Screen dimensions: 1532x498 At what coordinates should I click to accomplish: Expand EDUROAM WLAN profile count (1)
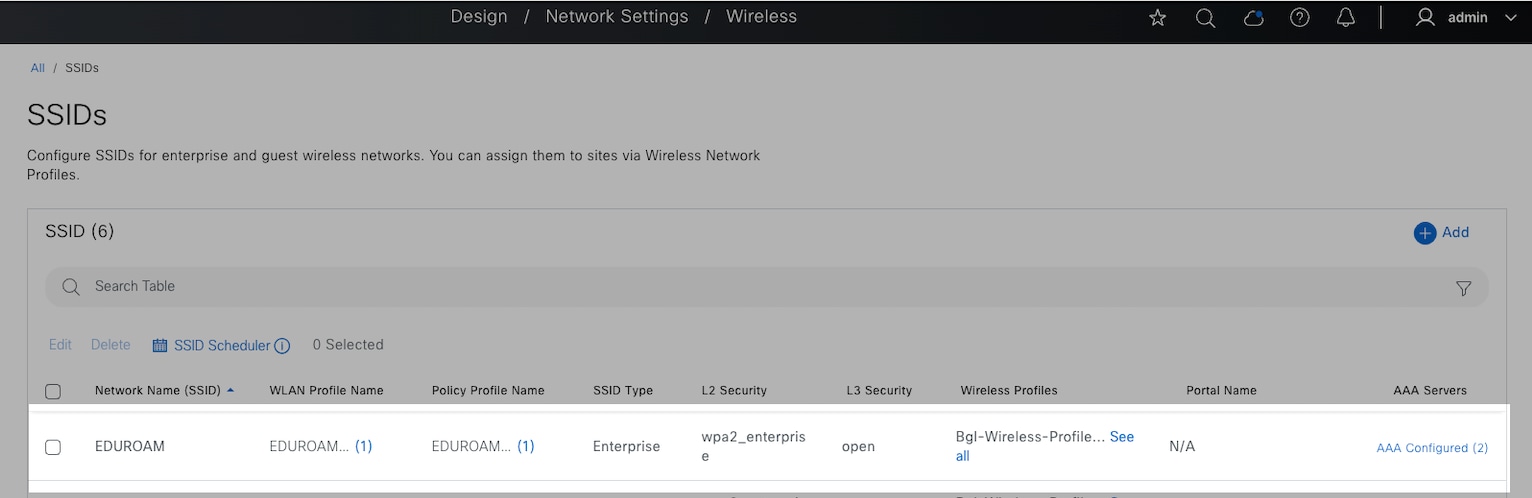coord(363,447)
